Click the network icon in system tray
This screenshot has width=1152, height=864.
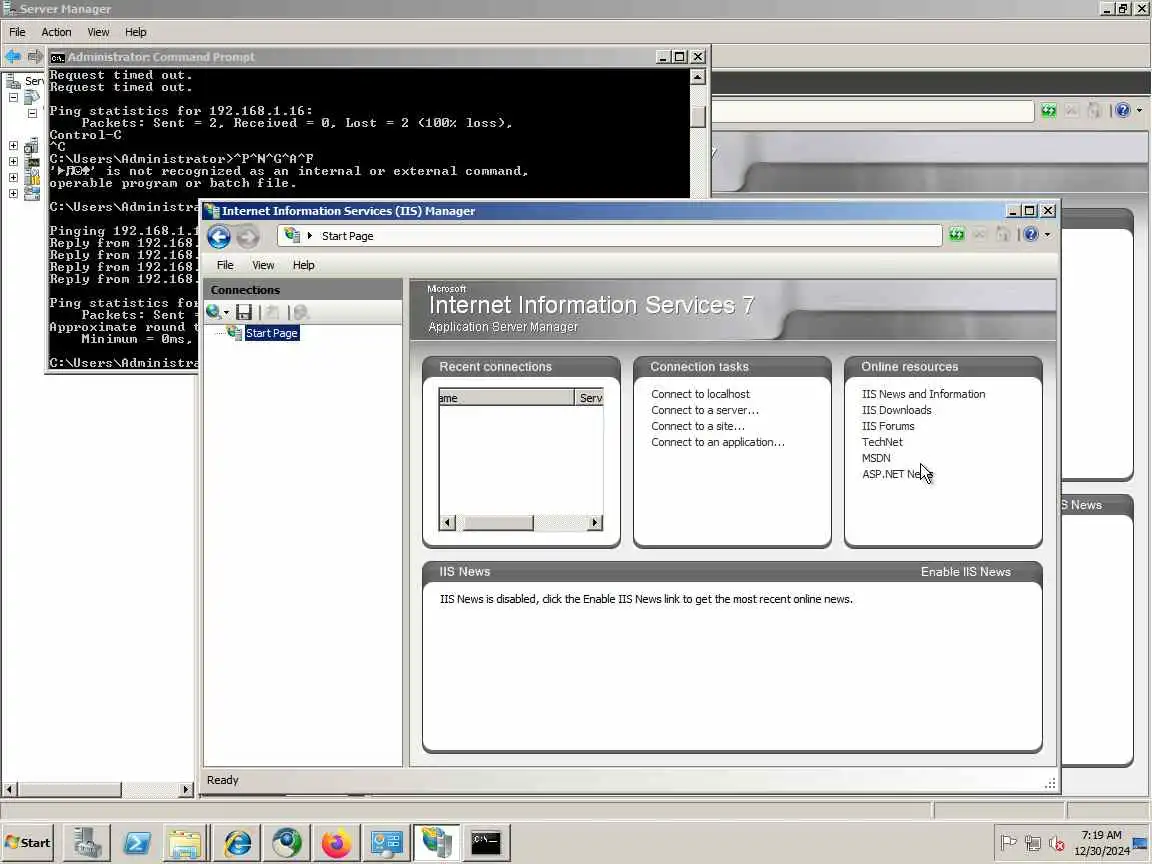coord(1033,843)
